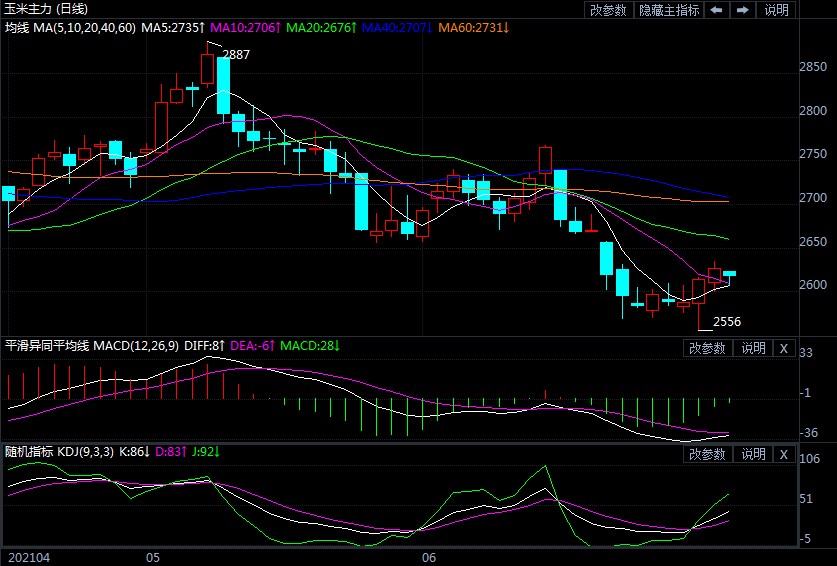Screen dimensions: 837x566
Task: Click the MA40:2707 value
Action: point(397,27)
